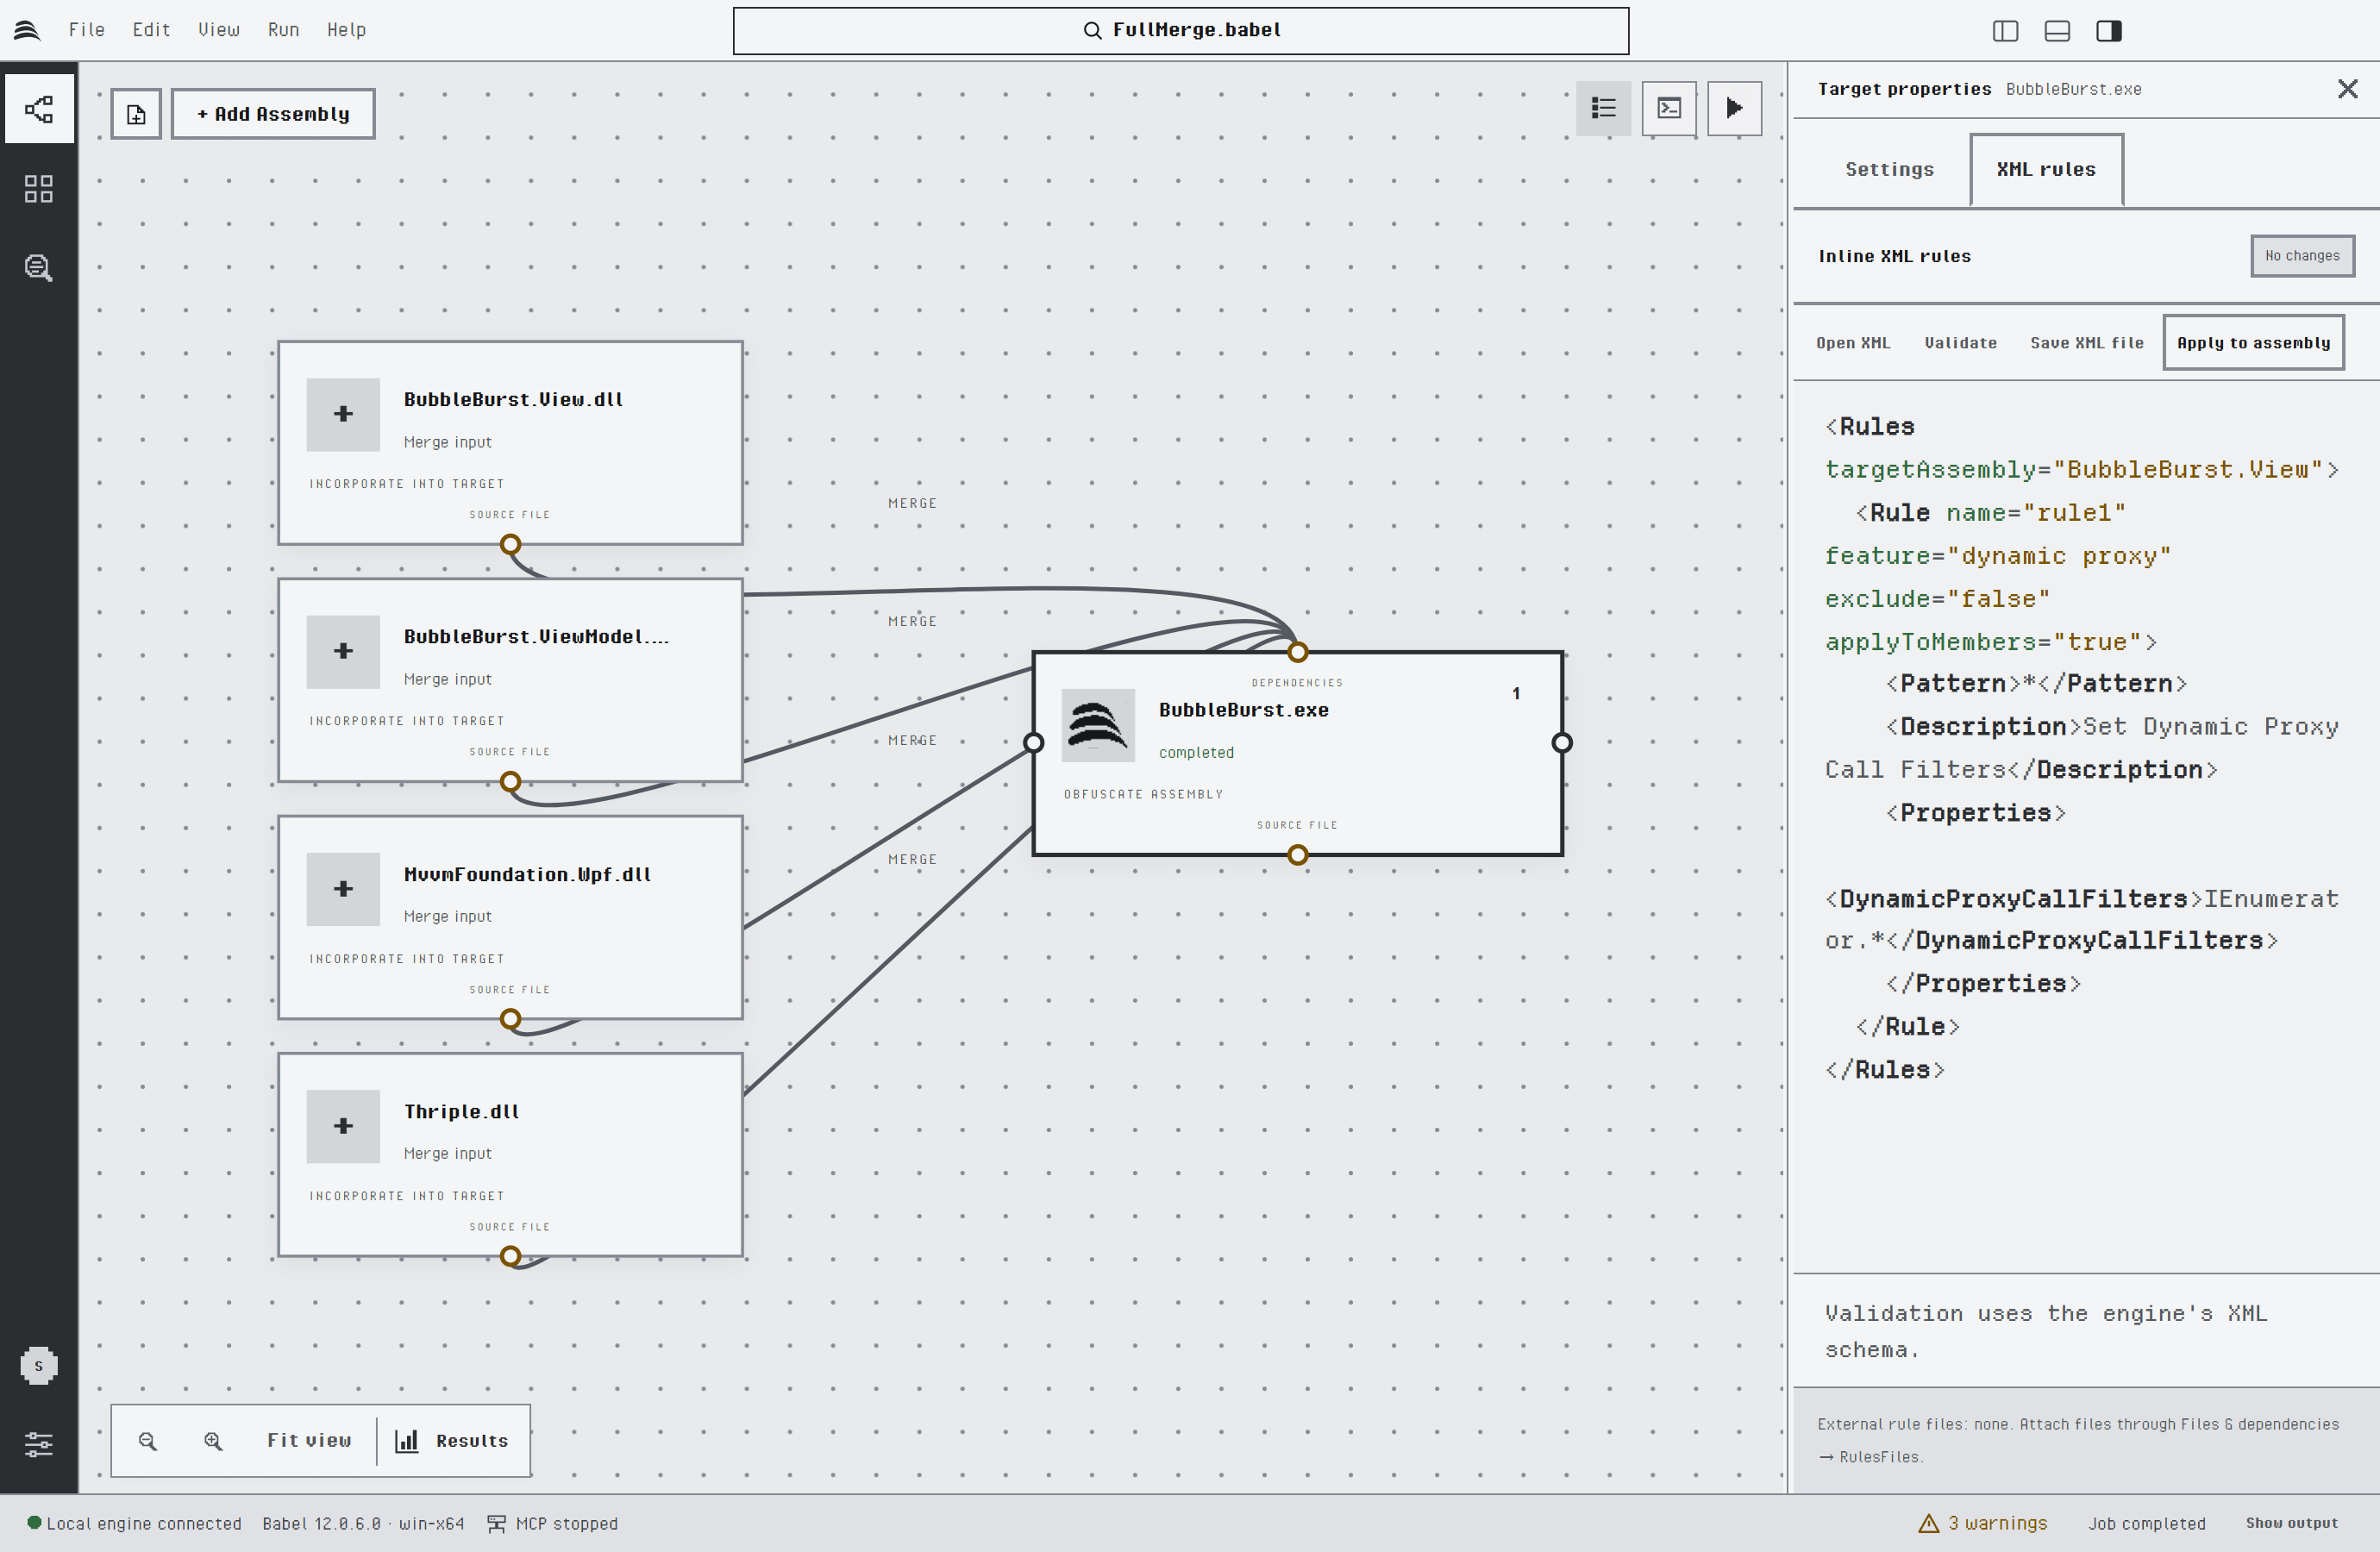Run the job with play icon
The width and height of the screenshot is (2380, 1552).
[x=1735, y=108]
